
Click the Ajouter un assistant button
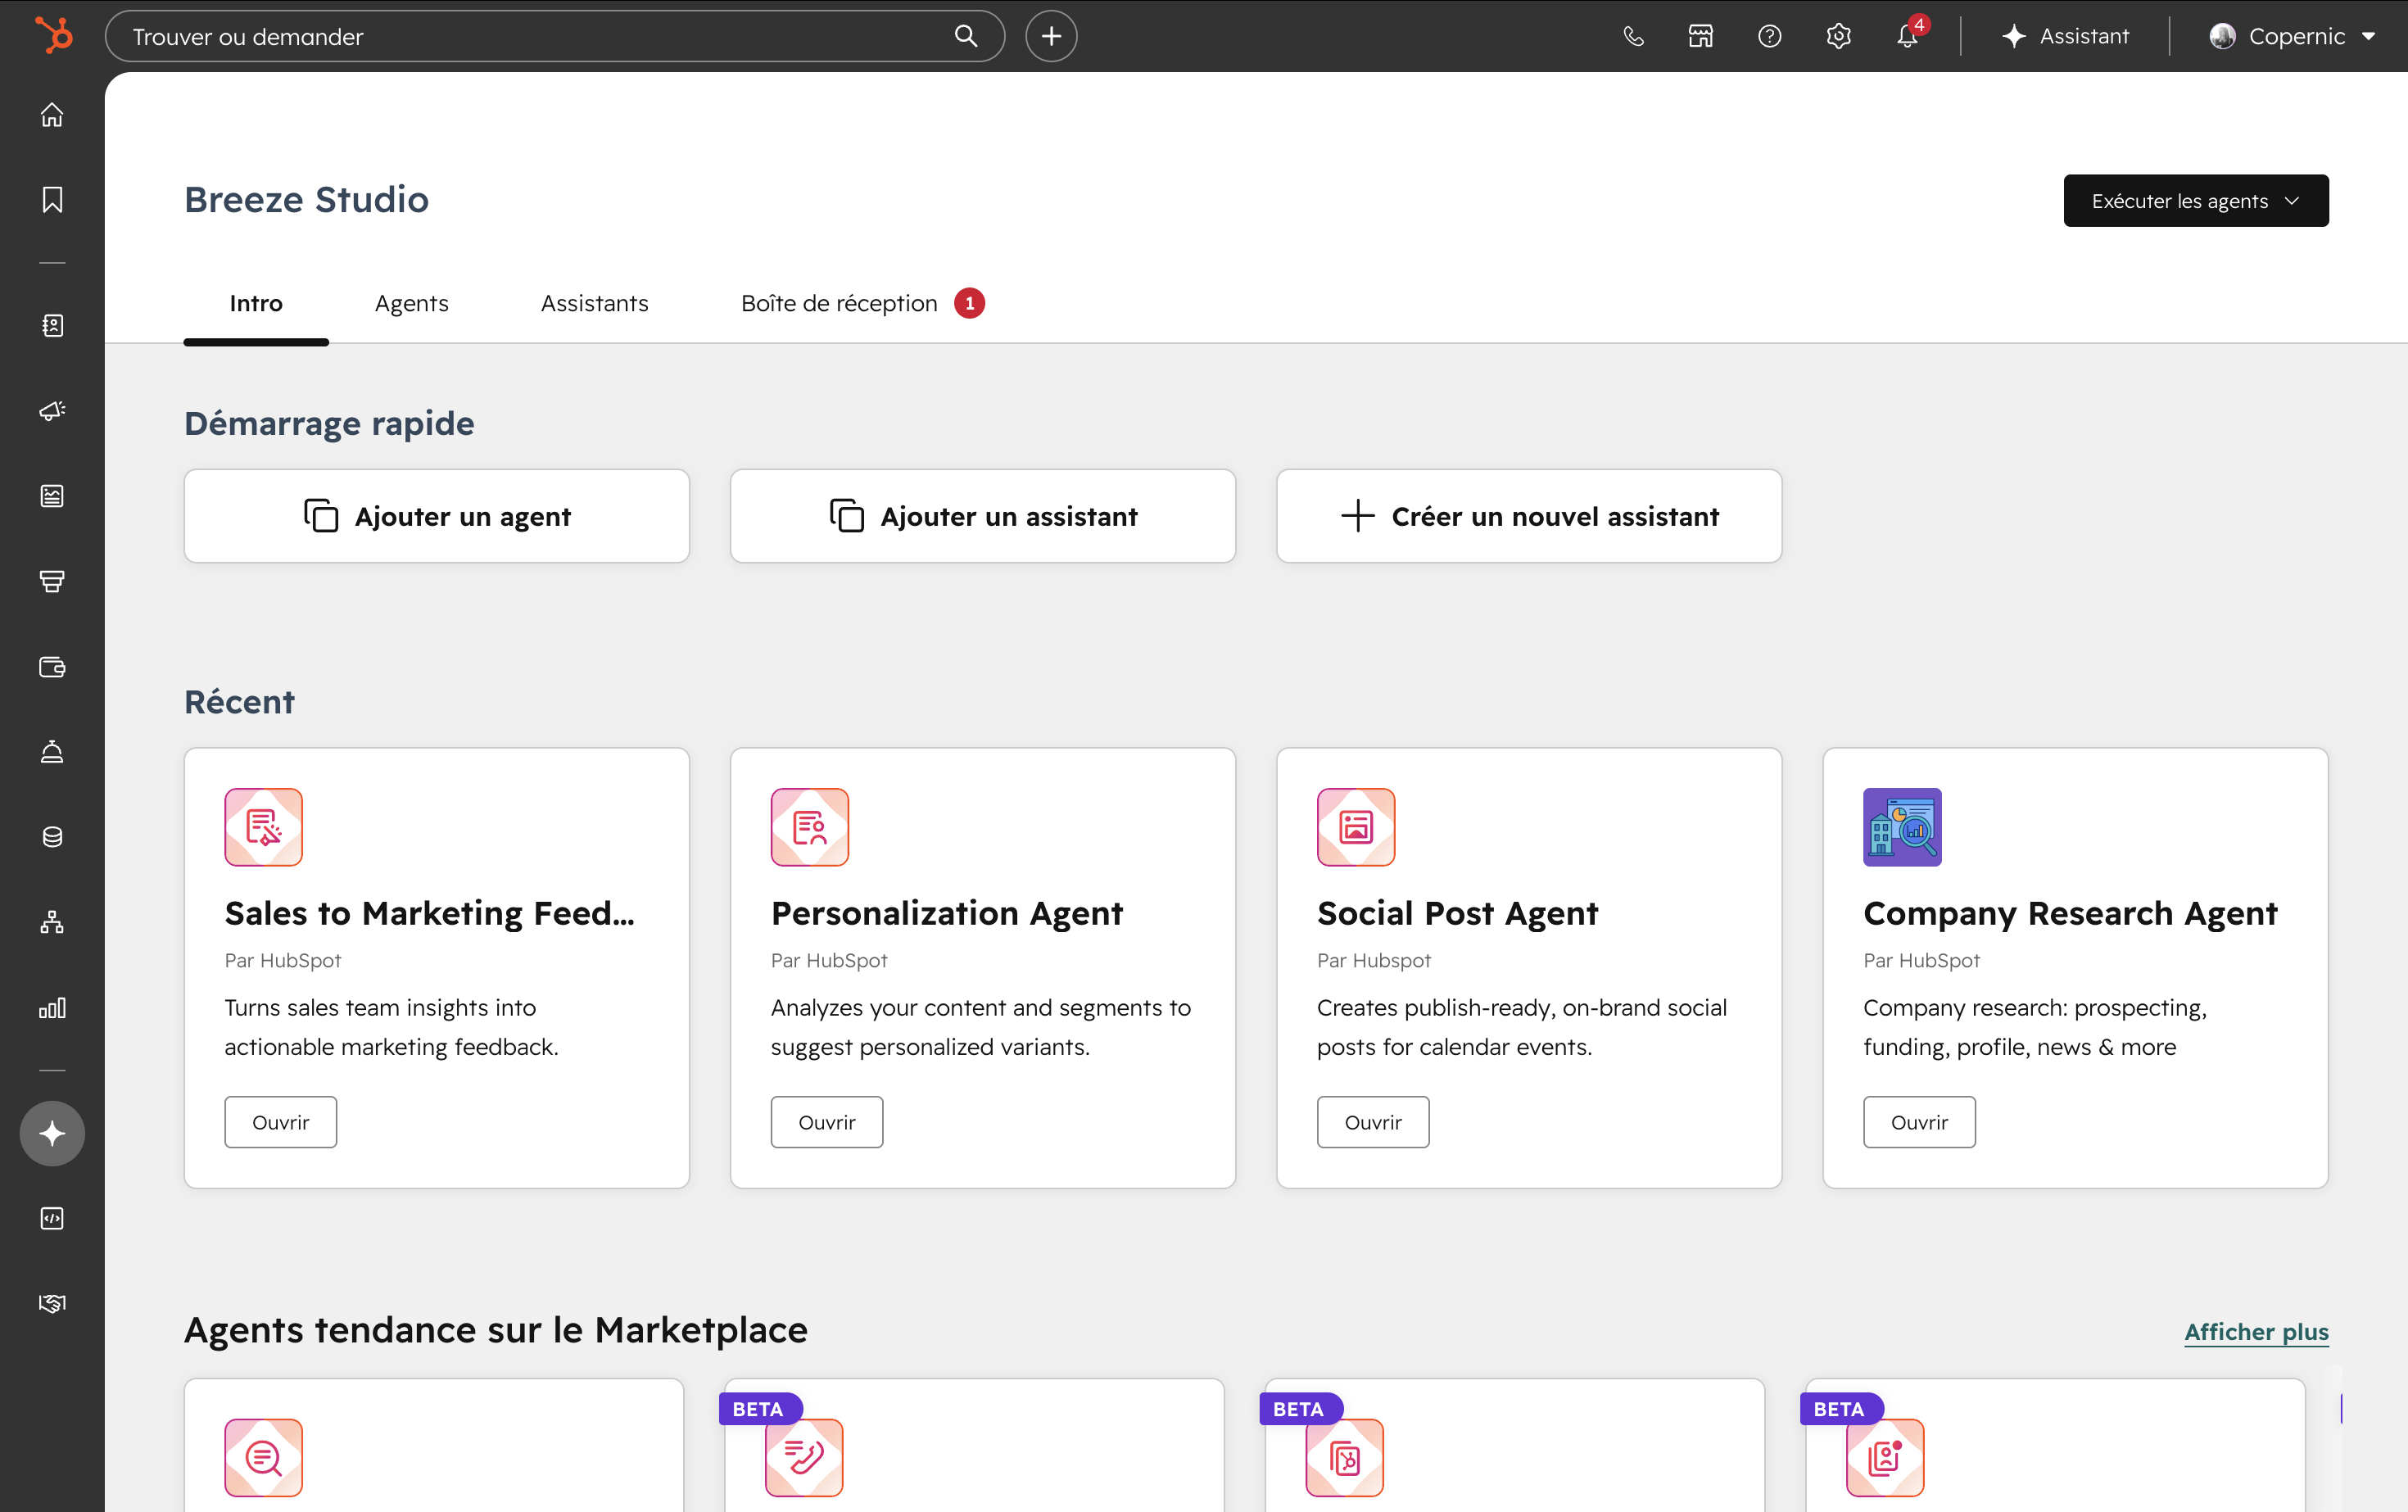pyautogui.click(x=983, y=516)
